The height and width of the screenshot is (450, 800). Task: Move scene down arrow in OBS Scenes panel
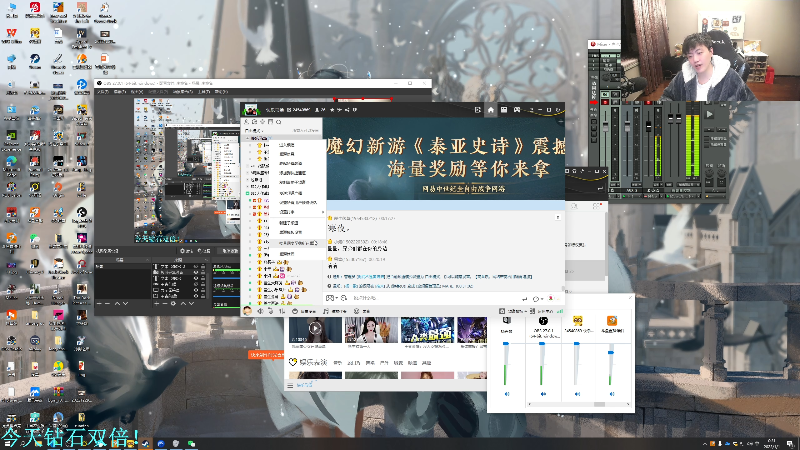coord(126,304)
